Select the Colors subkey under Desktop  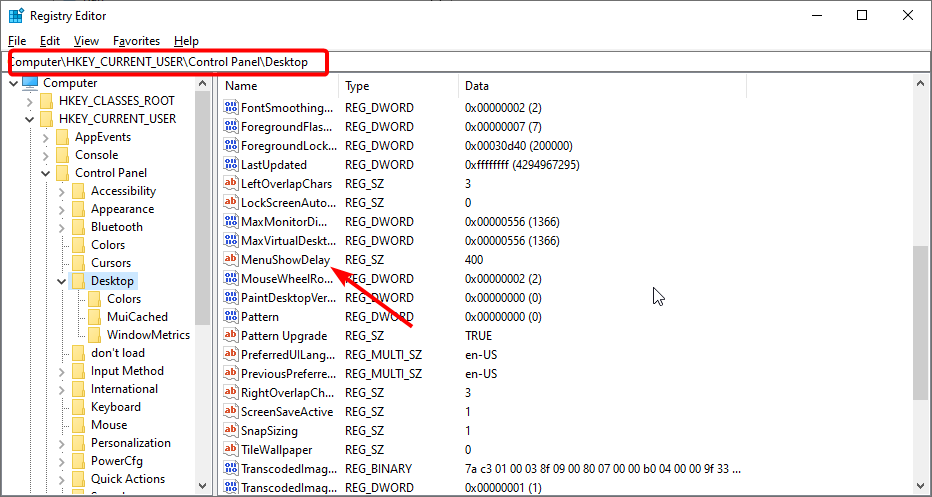click(x=124, y=299)
